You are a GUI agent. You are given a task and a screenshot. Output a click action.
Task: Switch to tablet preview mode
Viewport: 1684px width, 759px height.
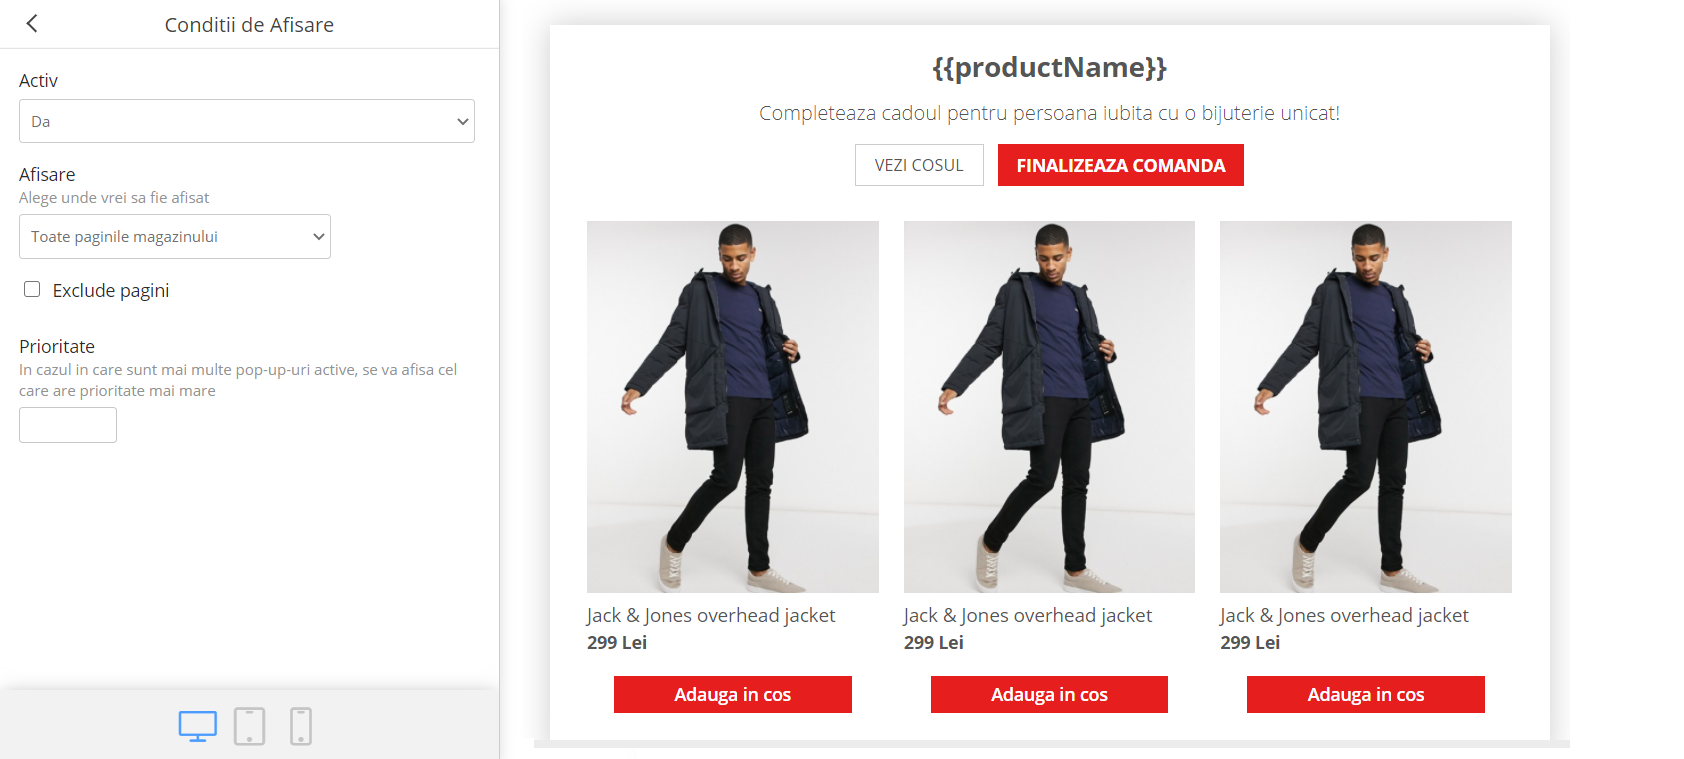click(249, 726)
